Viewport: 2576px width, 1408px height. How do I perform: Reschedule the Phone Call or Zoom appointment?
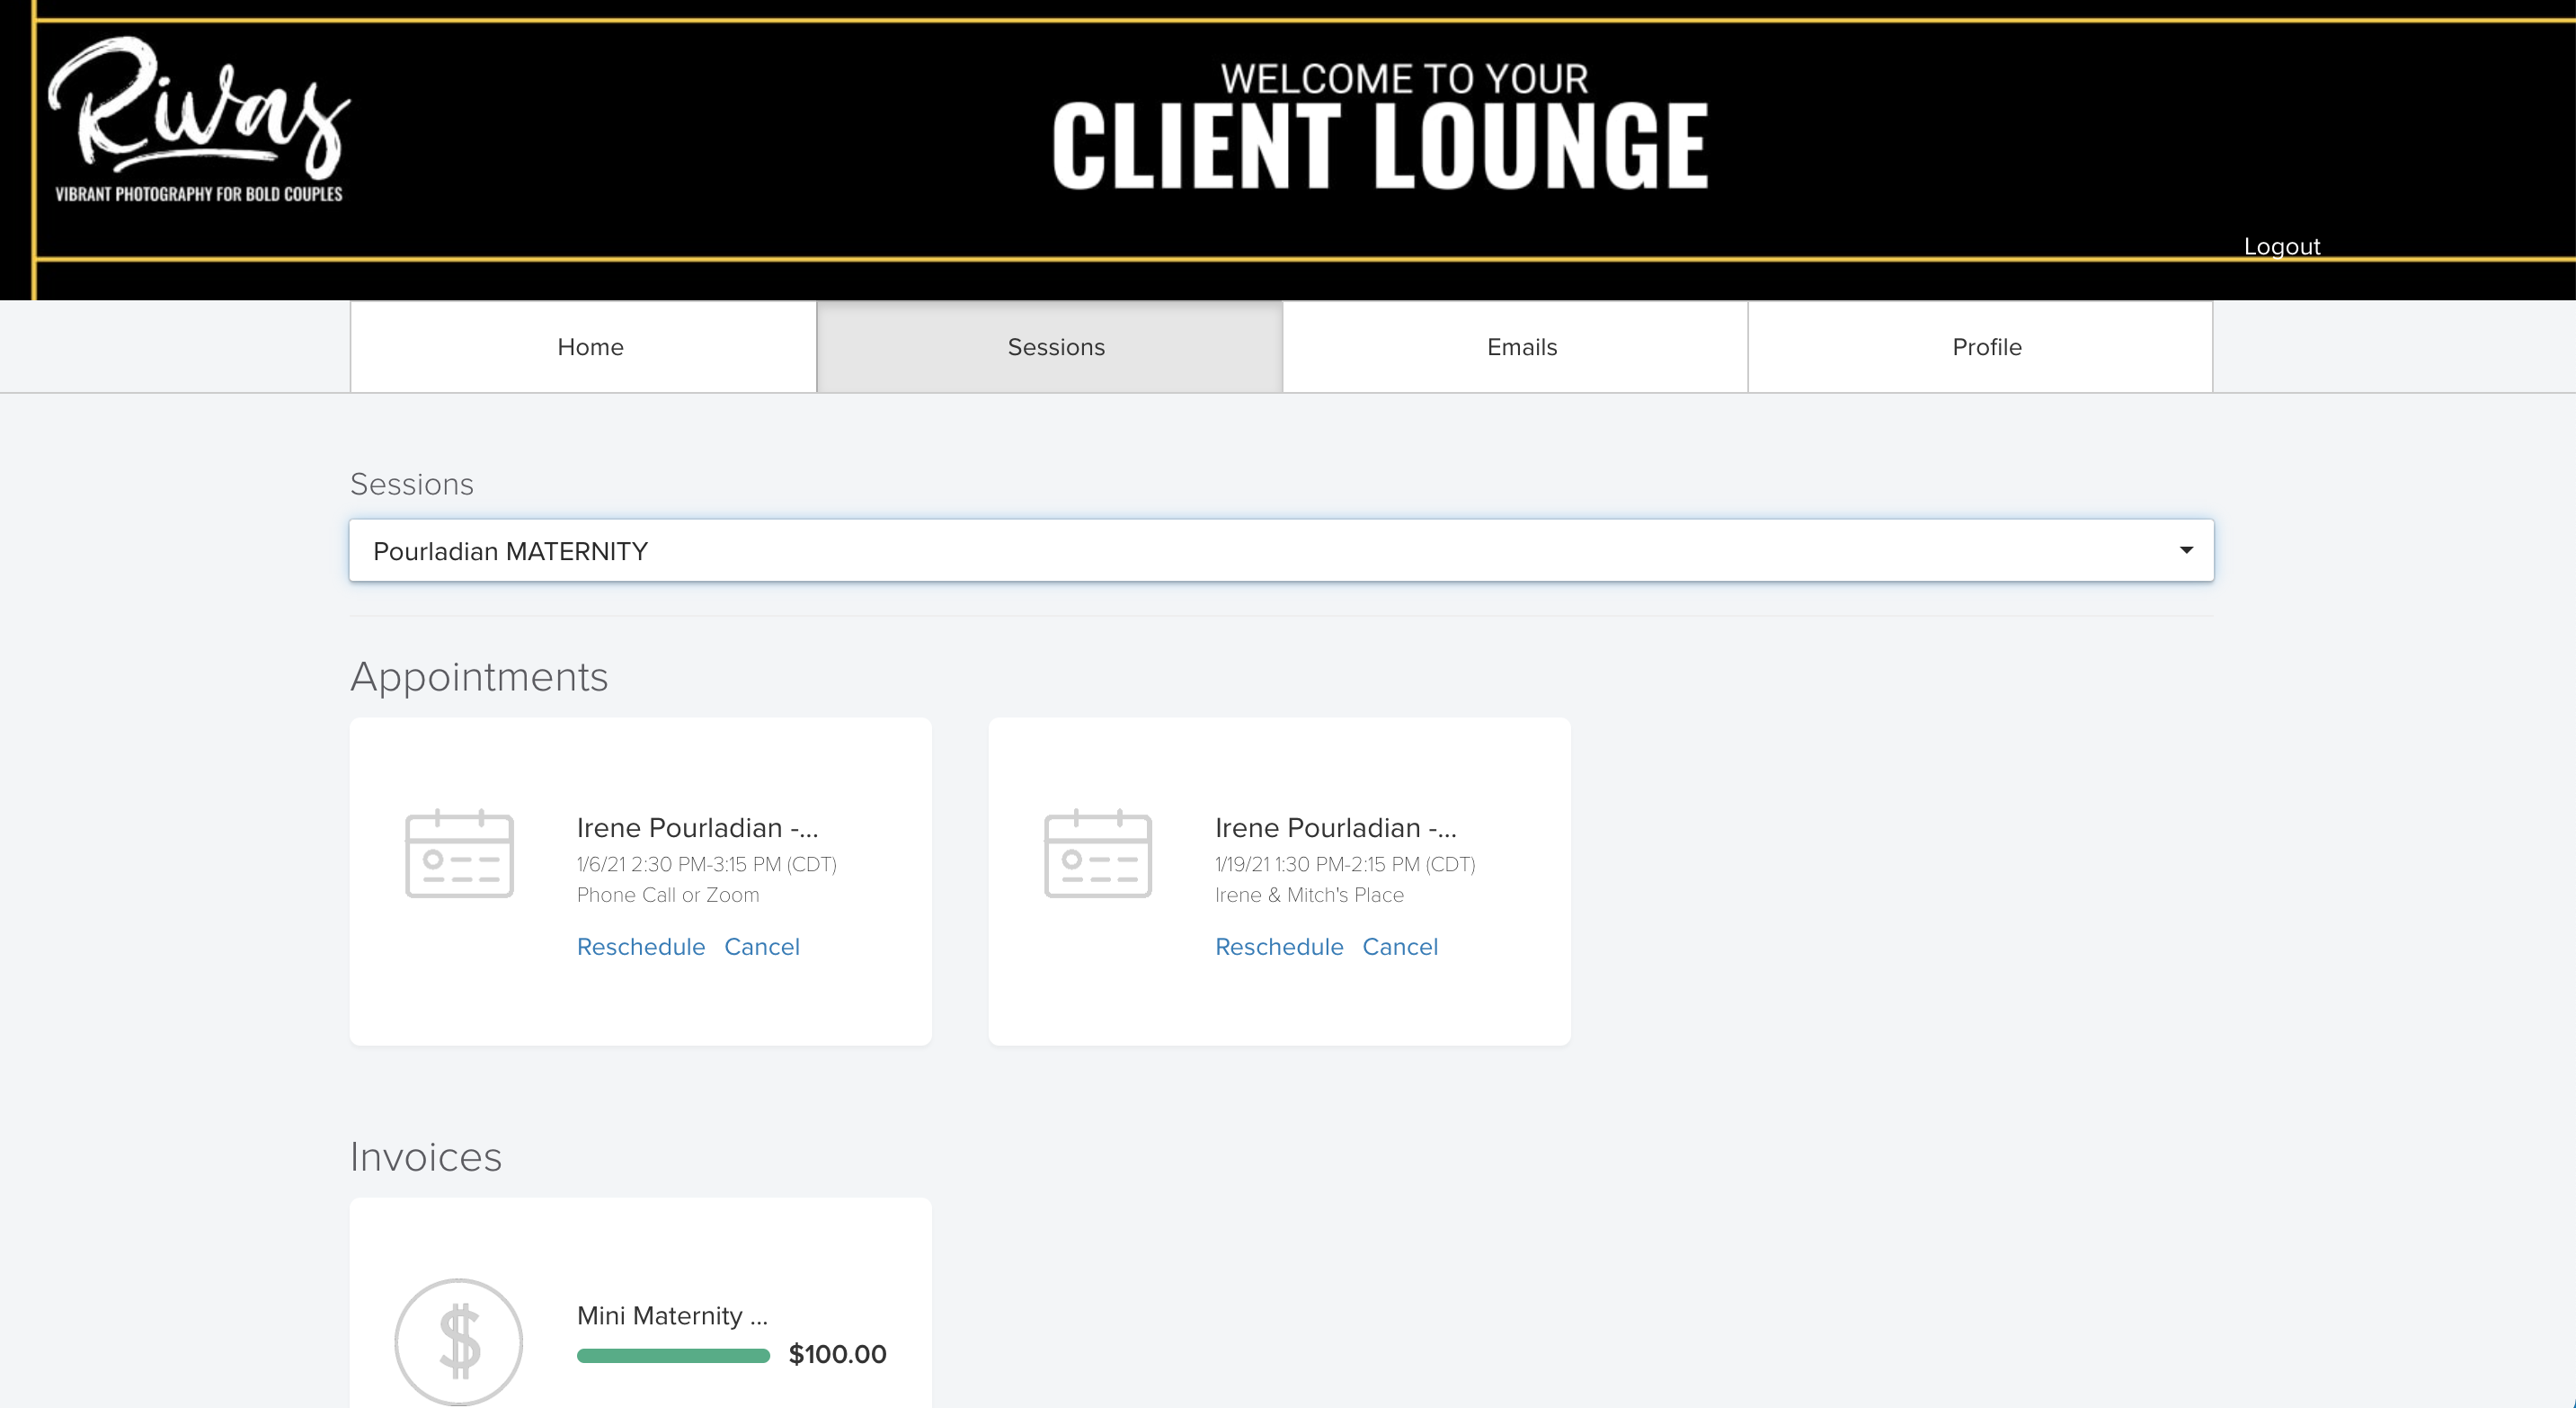click(640, 946)
